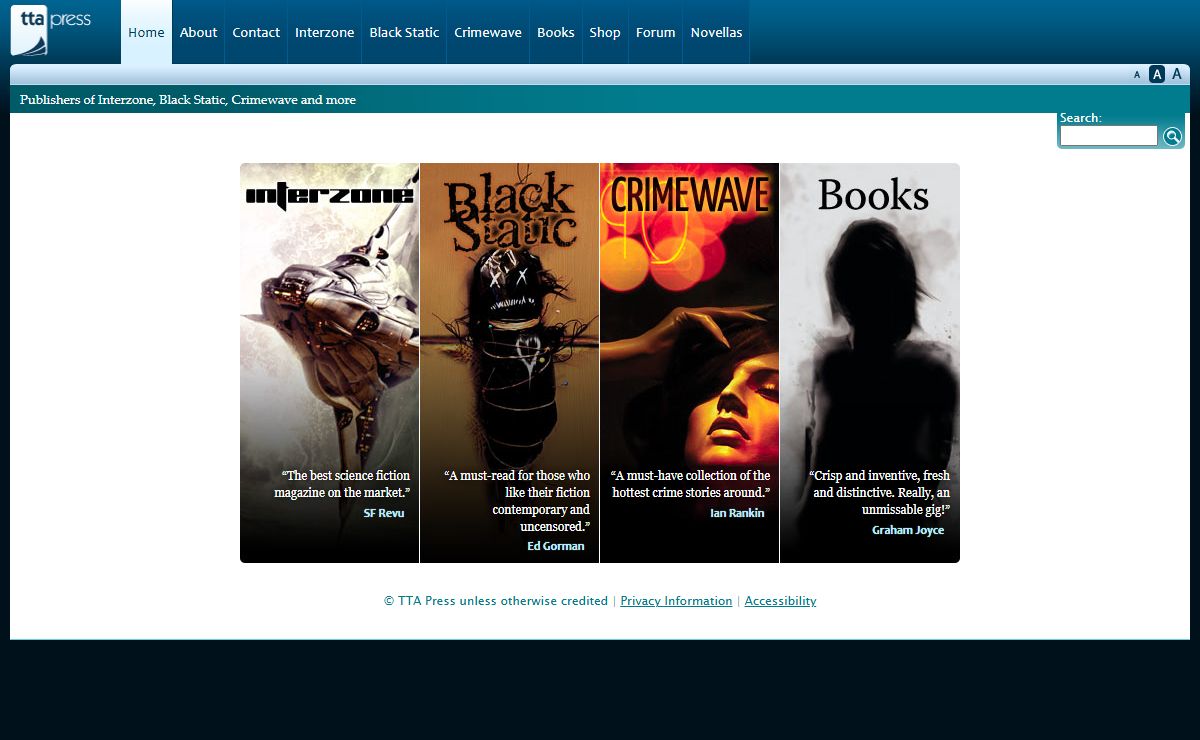Go to the Novellas section
This screenshot has width=1200, height=740.
coord(716,32)
